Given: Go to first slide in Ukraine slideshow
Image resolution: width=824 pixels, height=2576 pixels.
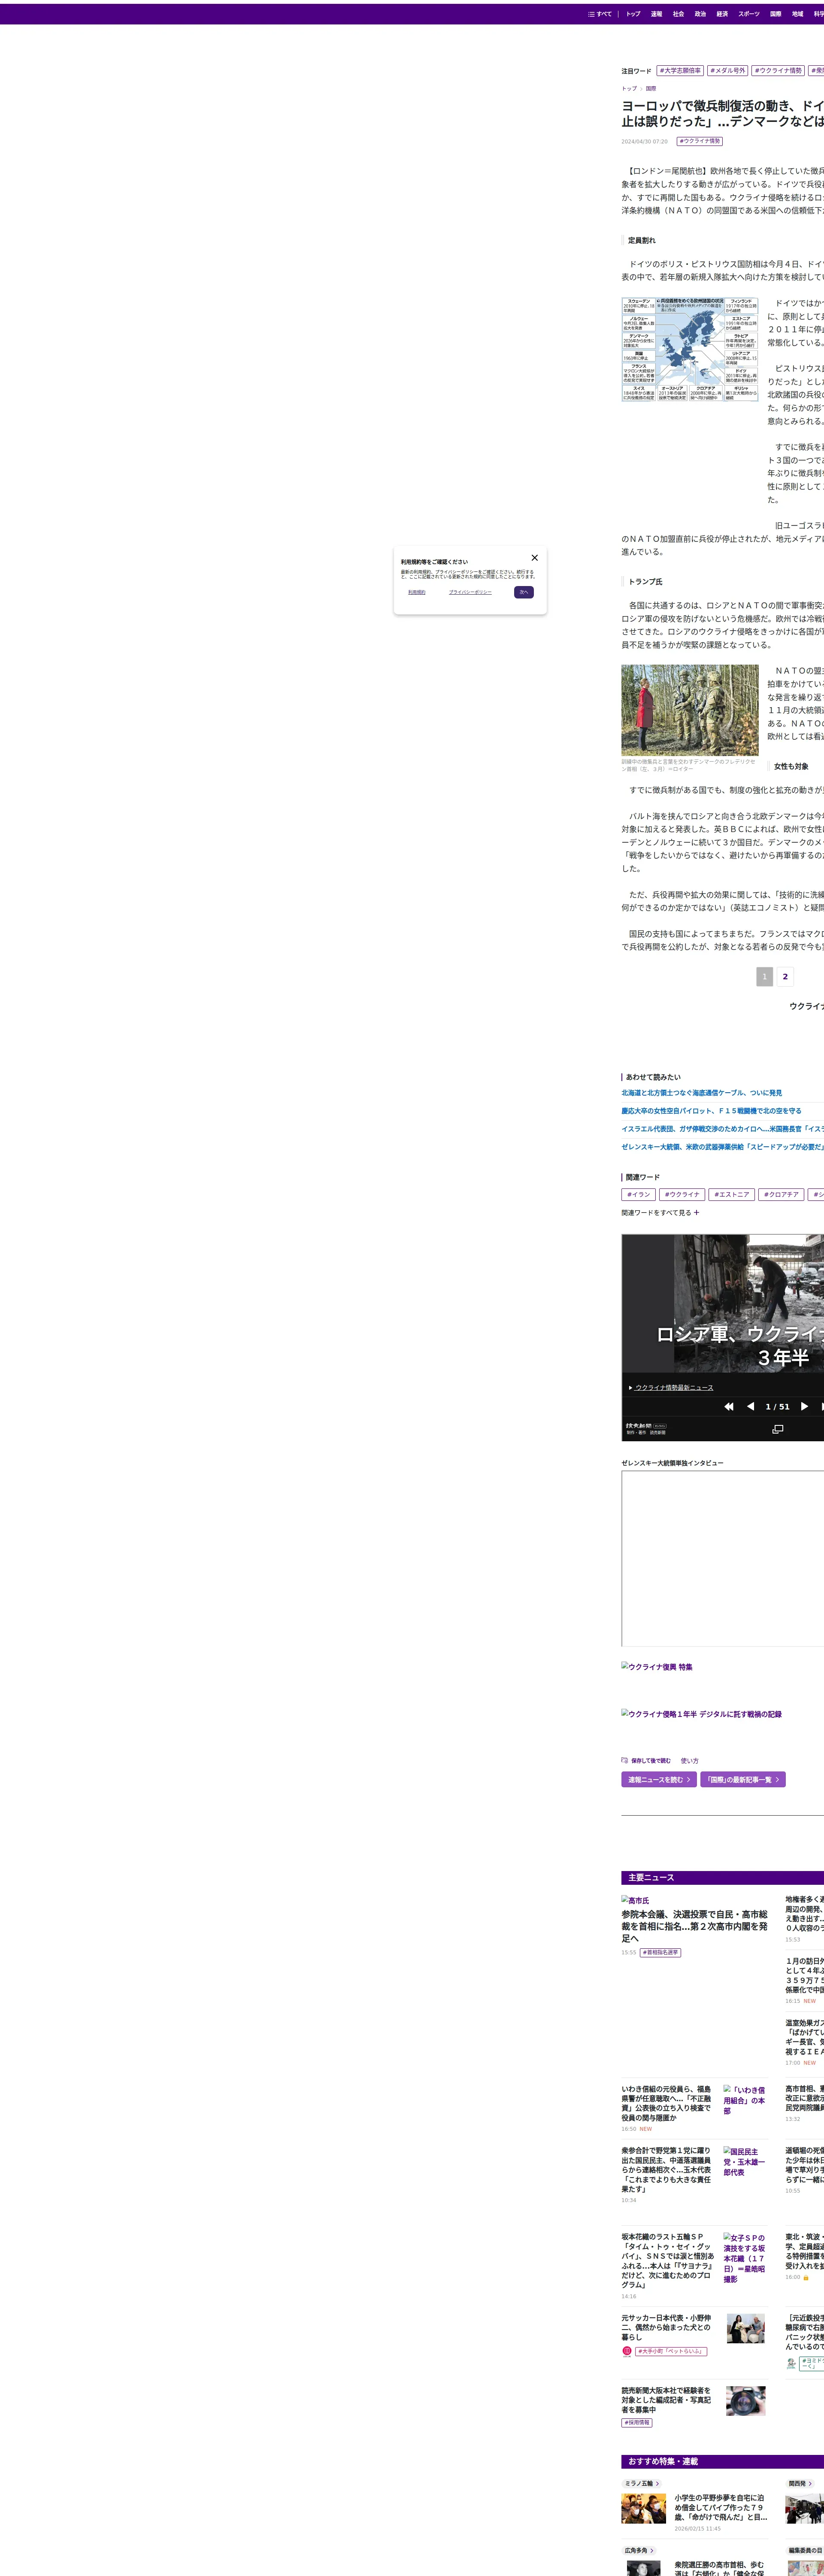Looking at the screenshot, I should click(729, 1406).
